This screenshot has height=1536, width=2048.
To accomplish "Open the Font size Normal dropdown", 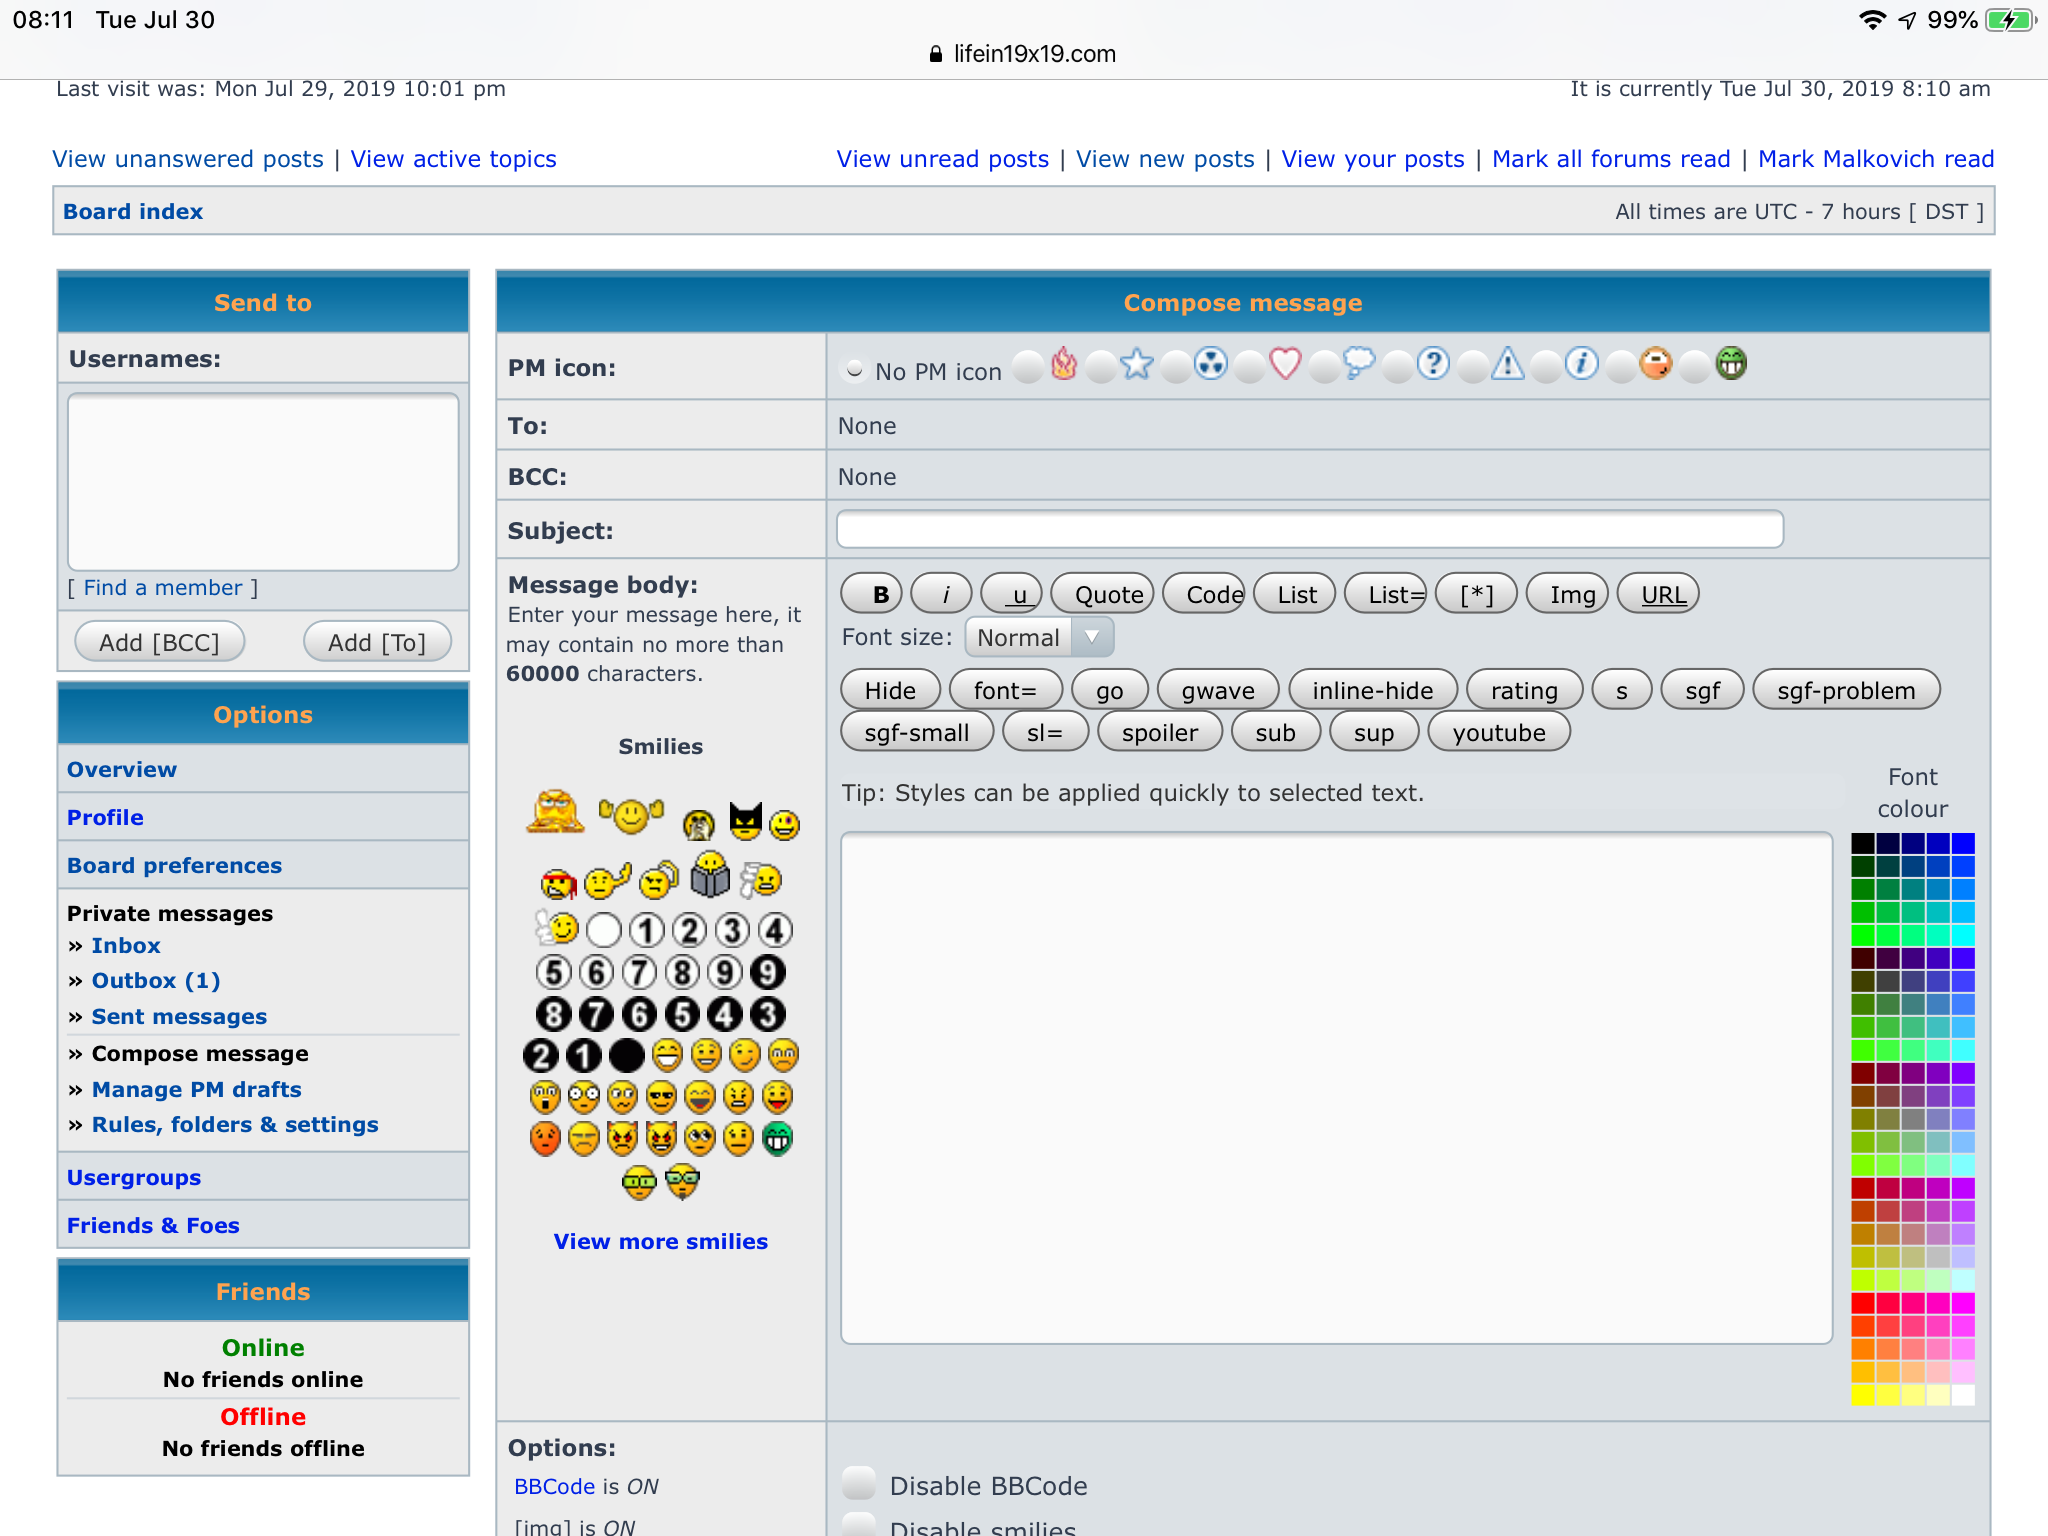I will pyautogui.click(x=1039, y=638).
